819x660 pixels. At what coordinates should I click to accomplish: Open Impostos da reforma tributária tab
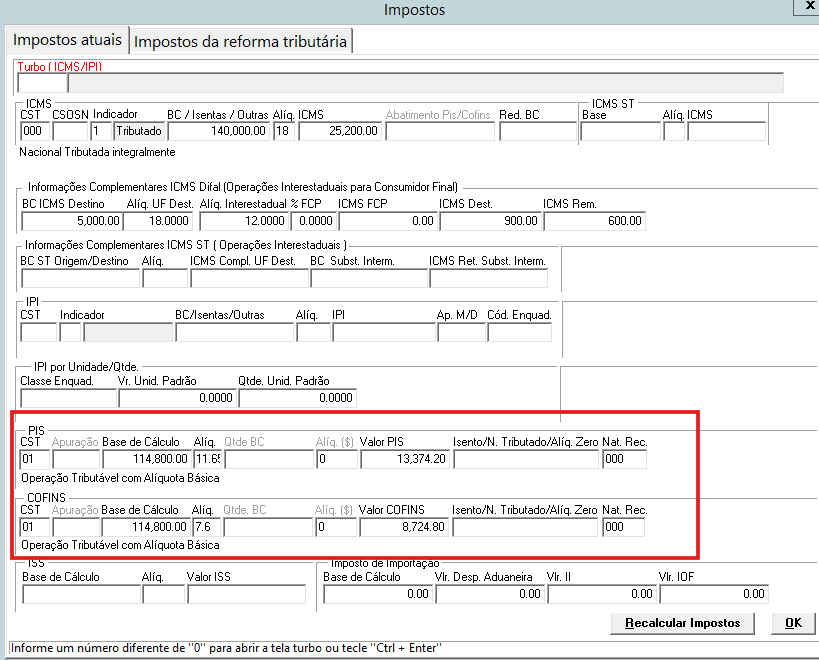tap(240, 41)
